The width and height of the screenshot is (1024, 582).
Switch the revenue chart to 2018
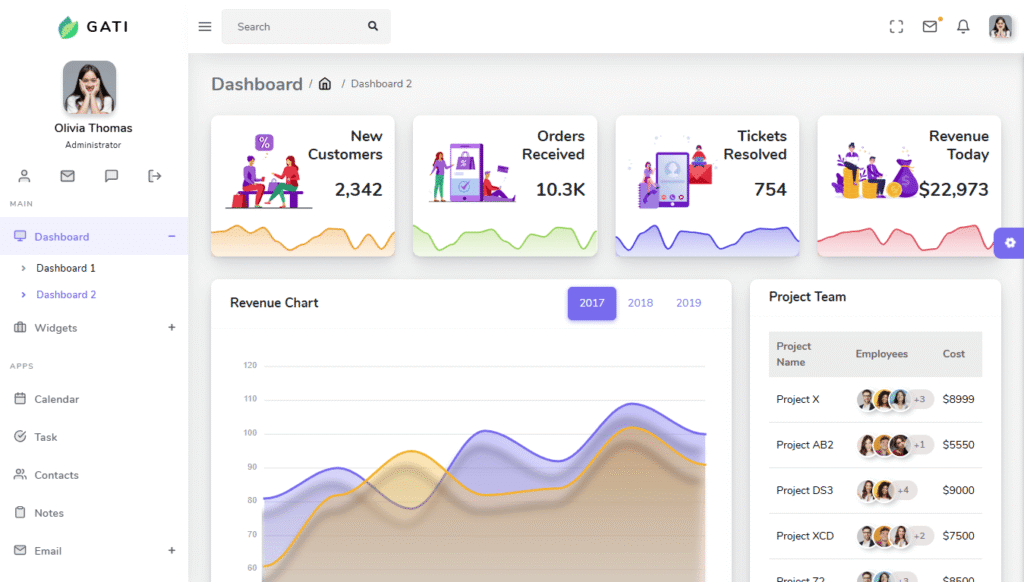pos(640,303)
